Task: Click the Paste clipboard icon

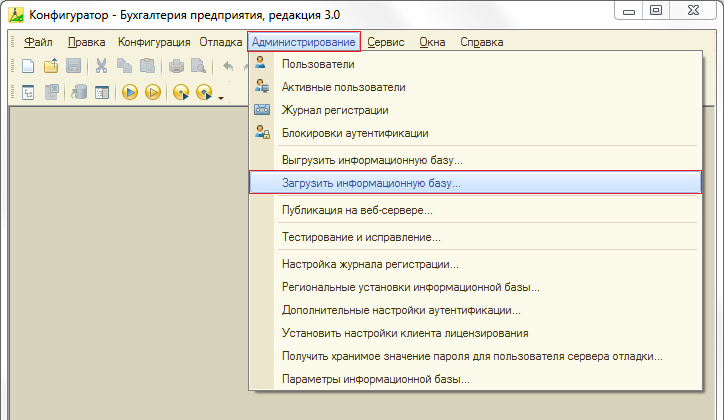Action: [147, 66]
